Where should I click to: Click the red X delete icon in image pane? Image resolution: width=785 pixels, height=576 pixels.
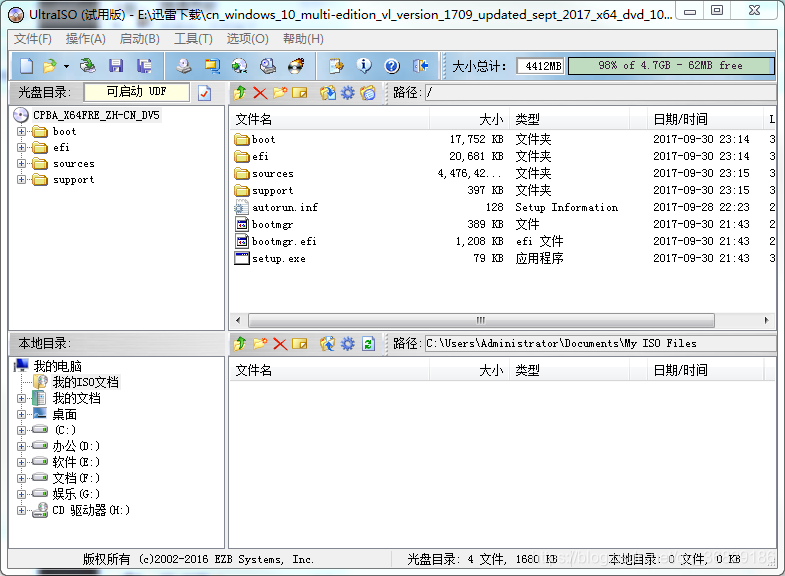(x=260, y=93)
